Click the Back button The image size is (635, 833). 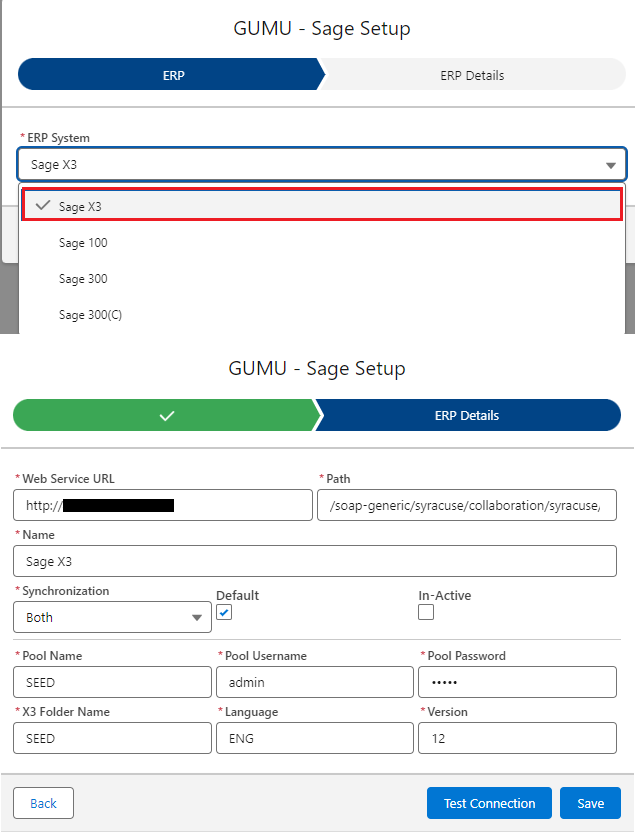tap(43, 803)
